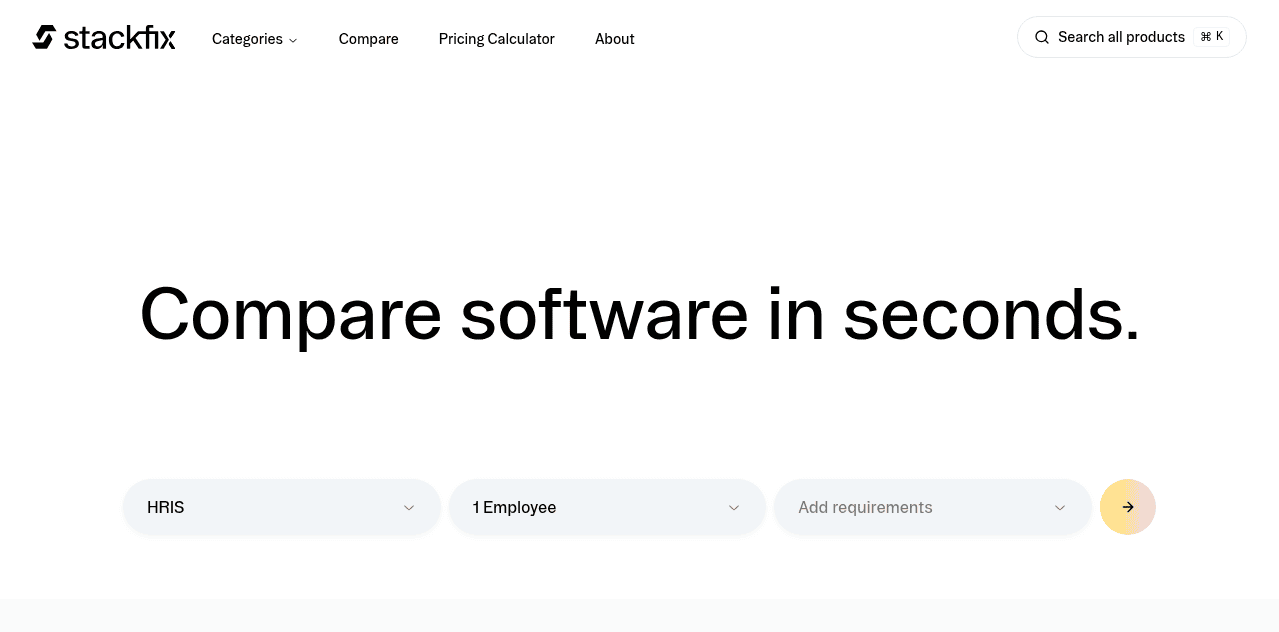The image size is (1279, 632).
Task: Click the chevron next to Categories
Action: [x=293, y=40]
